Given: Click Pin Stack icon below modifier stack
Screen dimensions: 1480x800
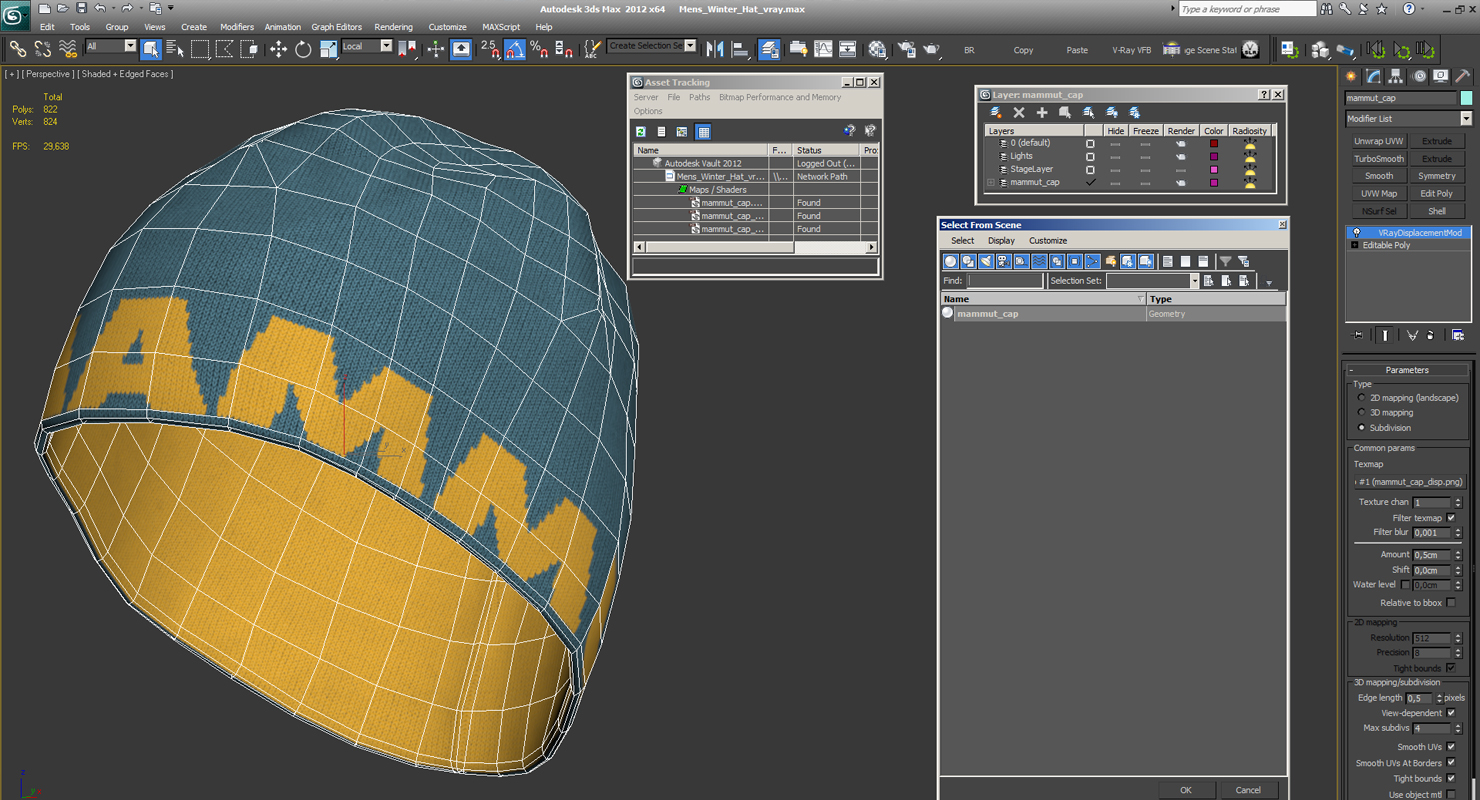Looking at the screenshot, I should tap(1357, 335).
